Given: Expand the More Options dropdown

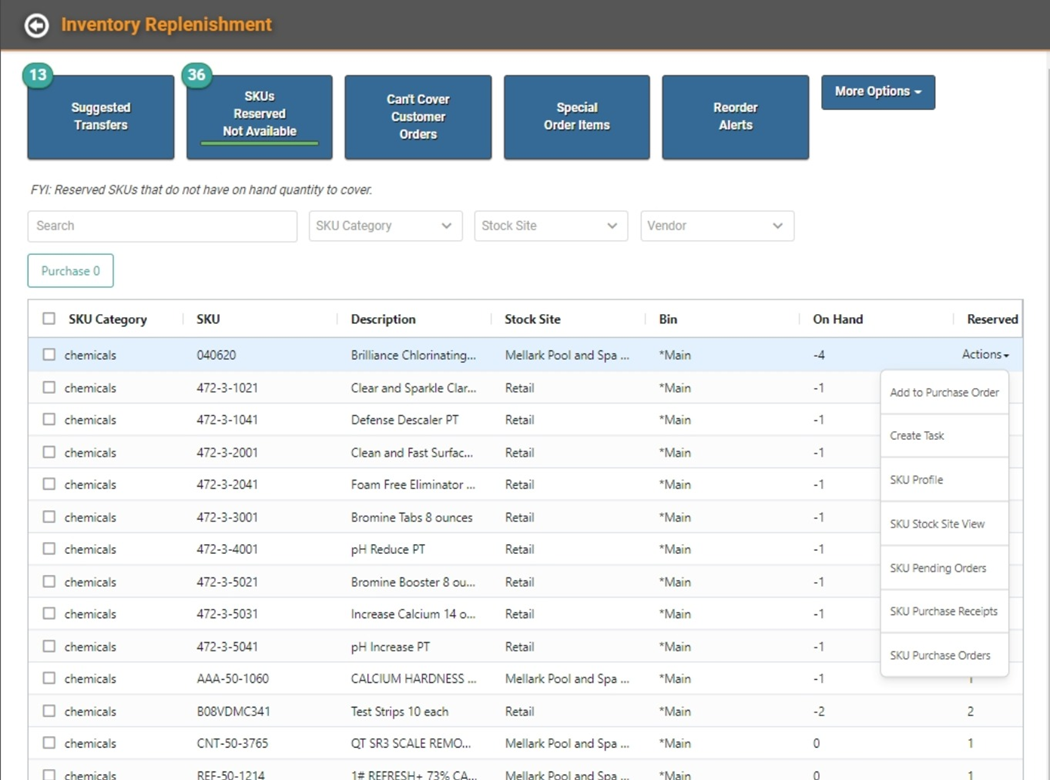Looking at the screenshot, I should coord(878,92).
